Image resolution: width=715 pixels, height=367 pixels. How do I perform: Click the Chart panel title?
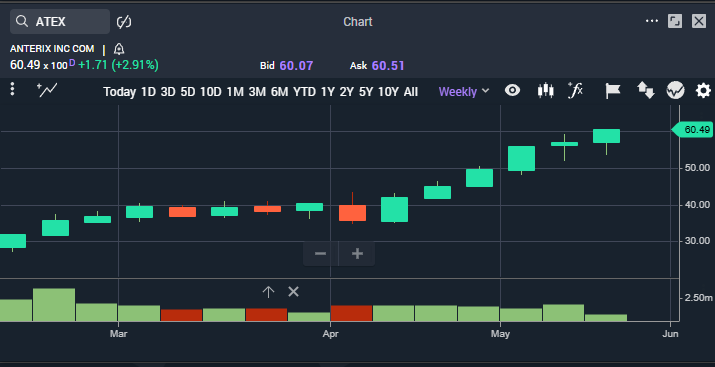(358, 21)
